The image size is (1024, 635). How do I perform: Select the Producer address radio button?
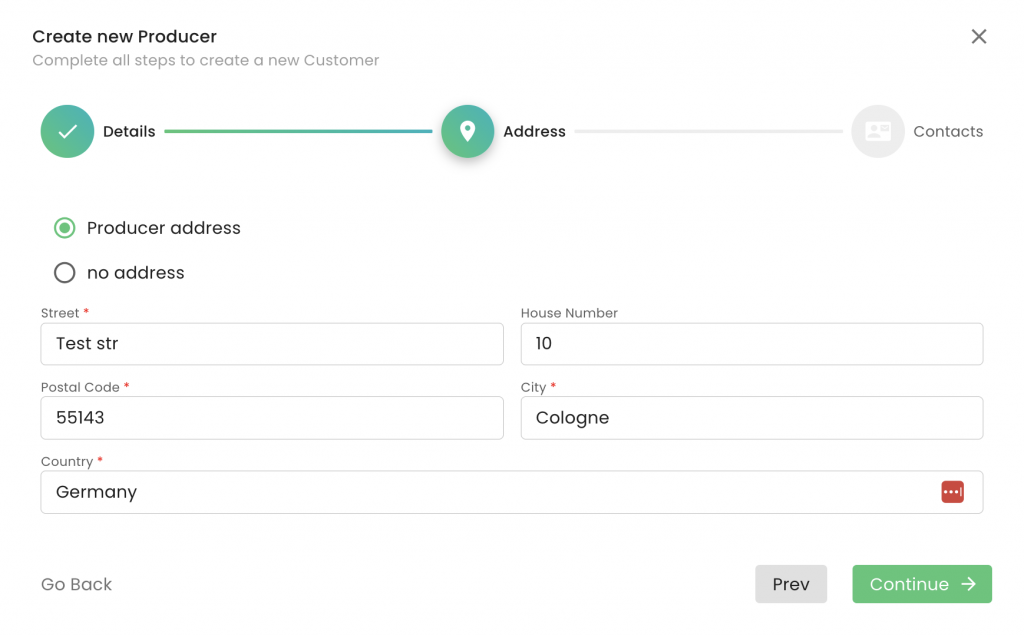[x=65, y=228]
